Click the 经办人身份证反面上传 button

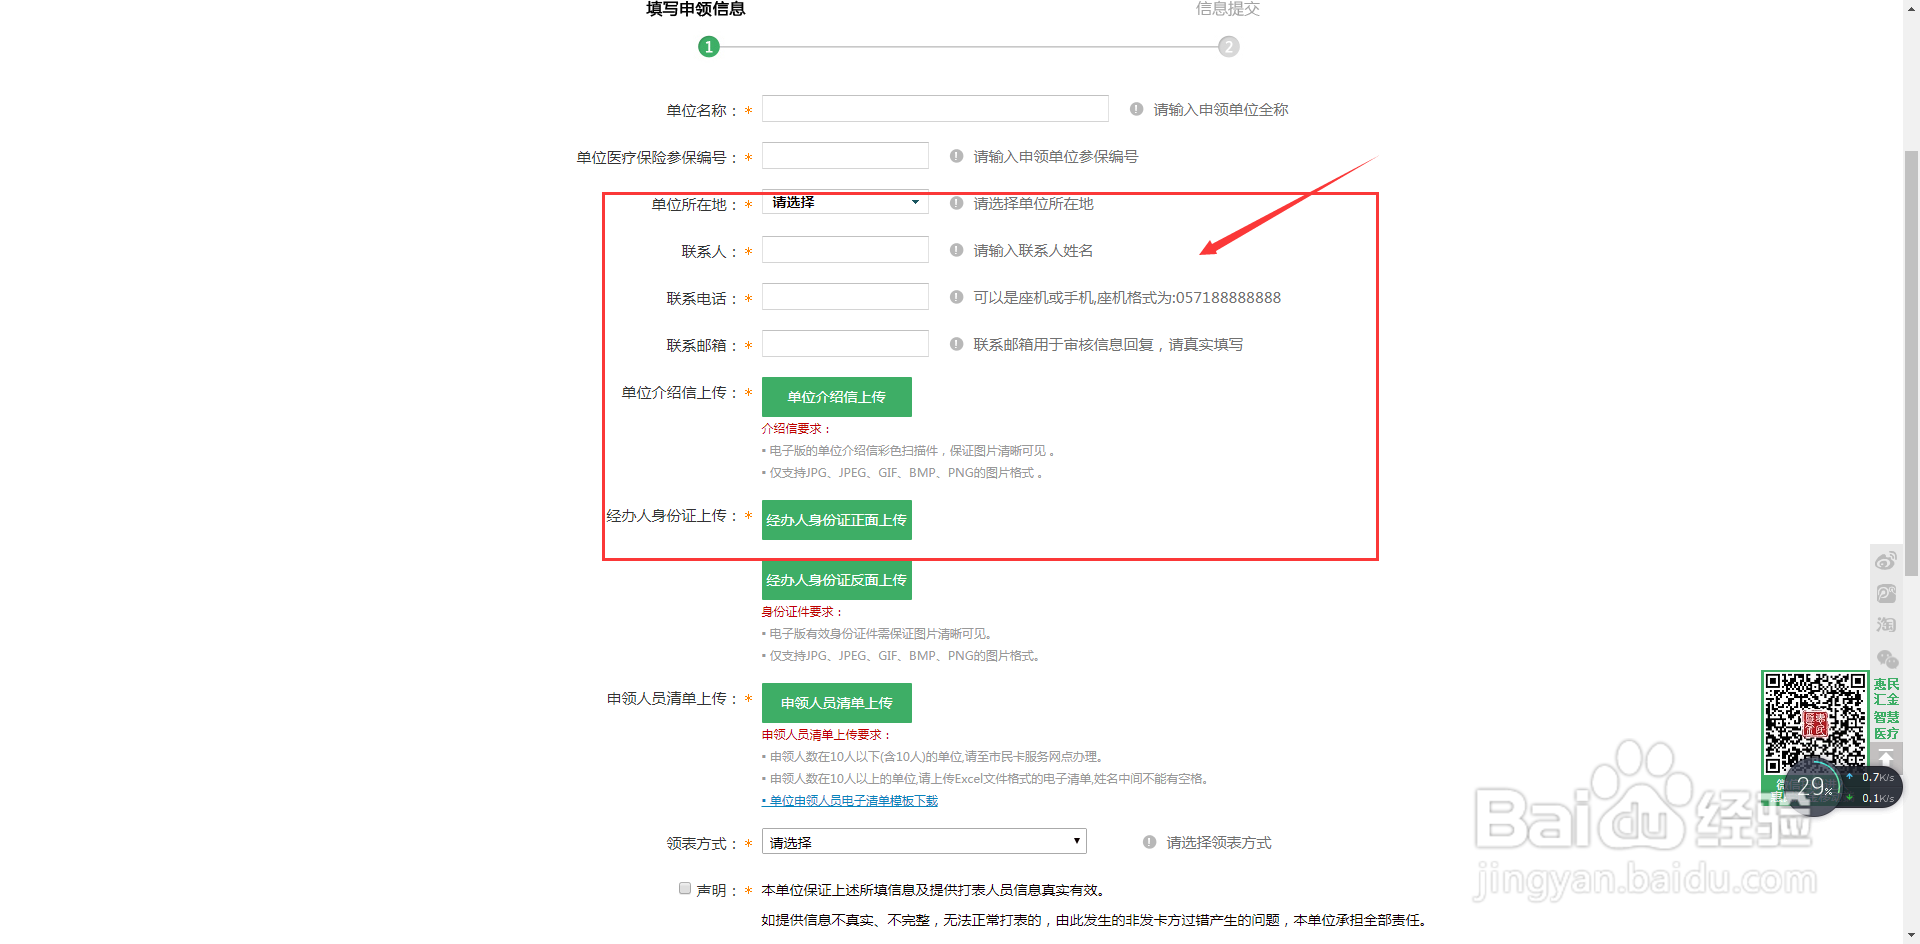[837, 580]
